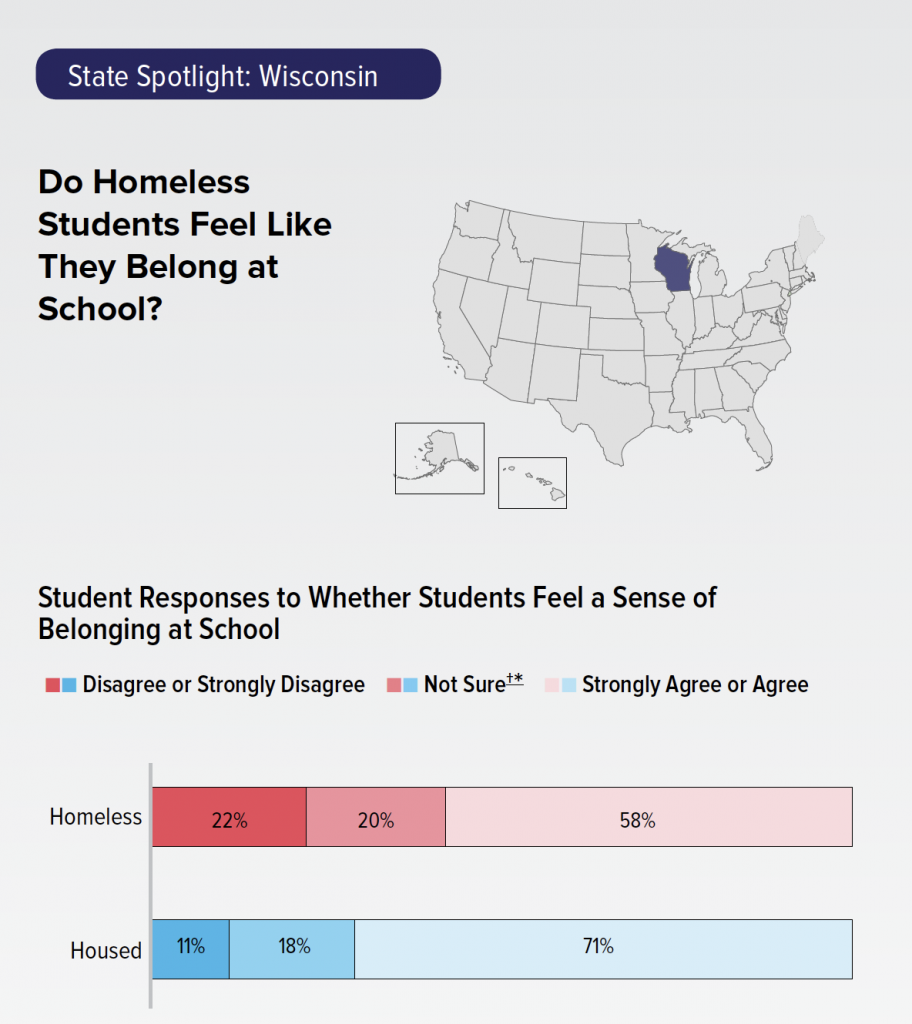Select the Housed 11% bar segment
This screenshot has height=1024, width=912.
click(191, 948)
